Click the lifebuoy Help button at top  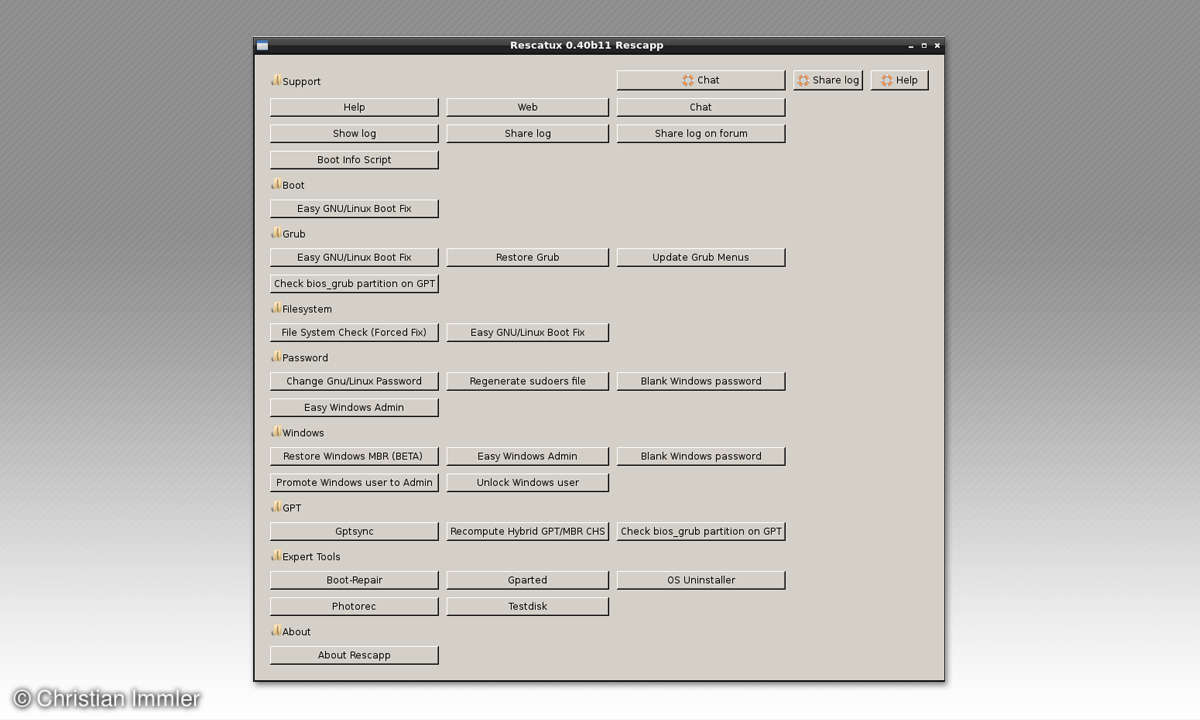coord(899,80)
